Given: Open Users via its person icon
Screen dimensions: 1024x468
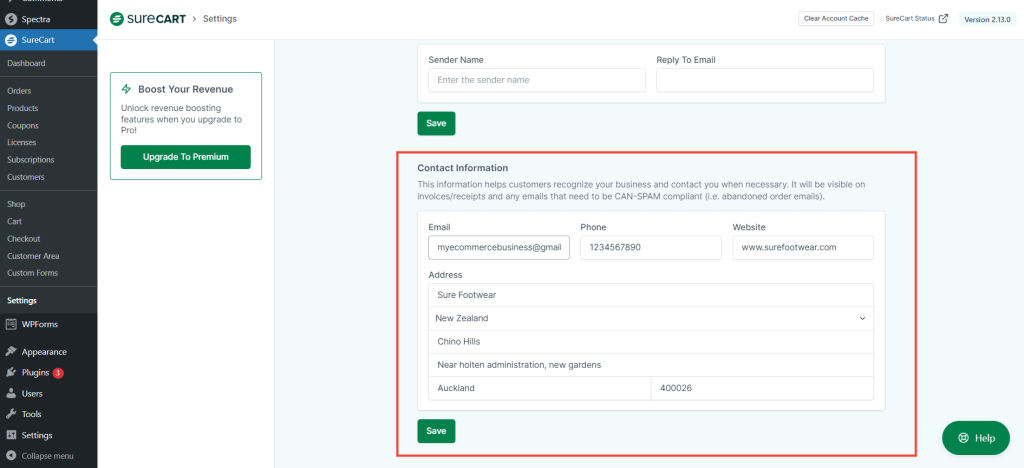Looking at the screenshot, I should coord(10,394).
